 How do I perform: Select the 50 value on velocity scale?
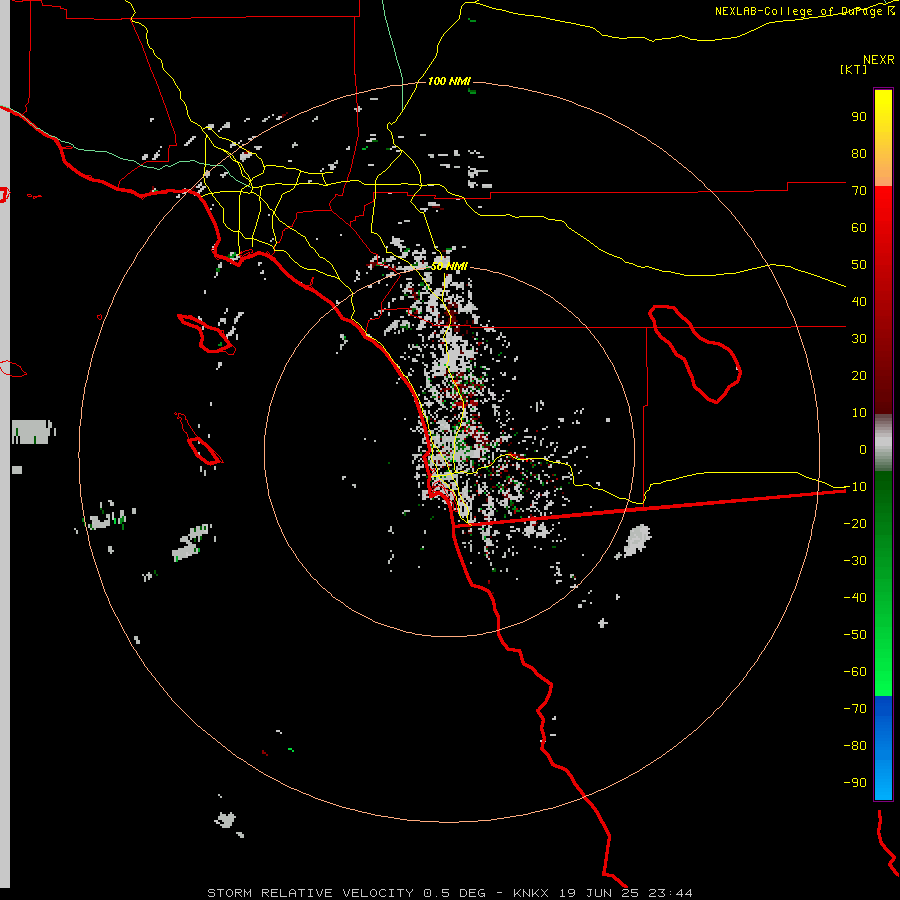pyautogui.click(x=859, y=265)
